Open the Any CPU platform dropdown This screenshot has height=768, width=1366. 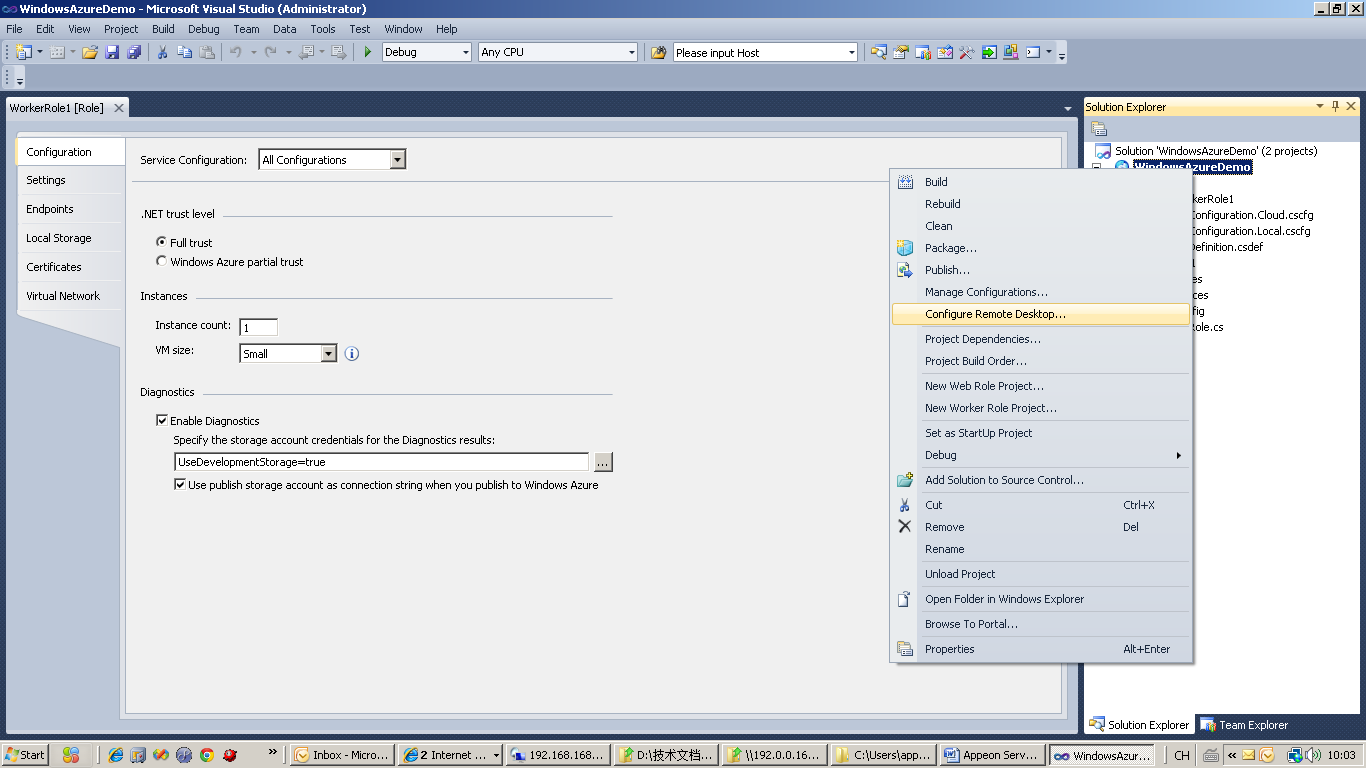631,52
